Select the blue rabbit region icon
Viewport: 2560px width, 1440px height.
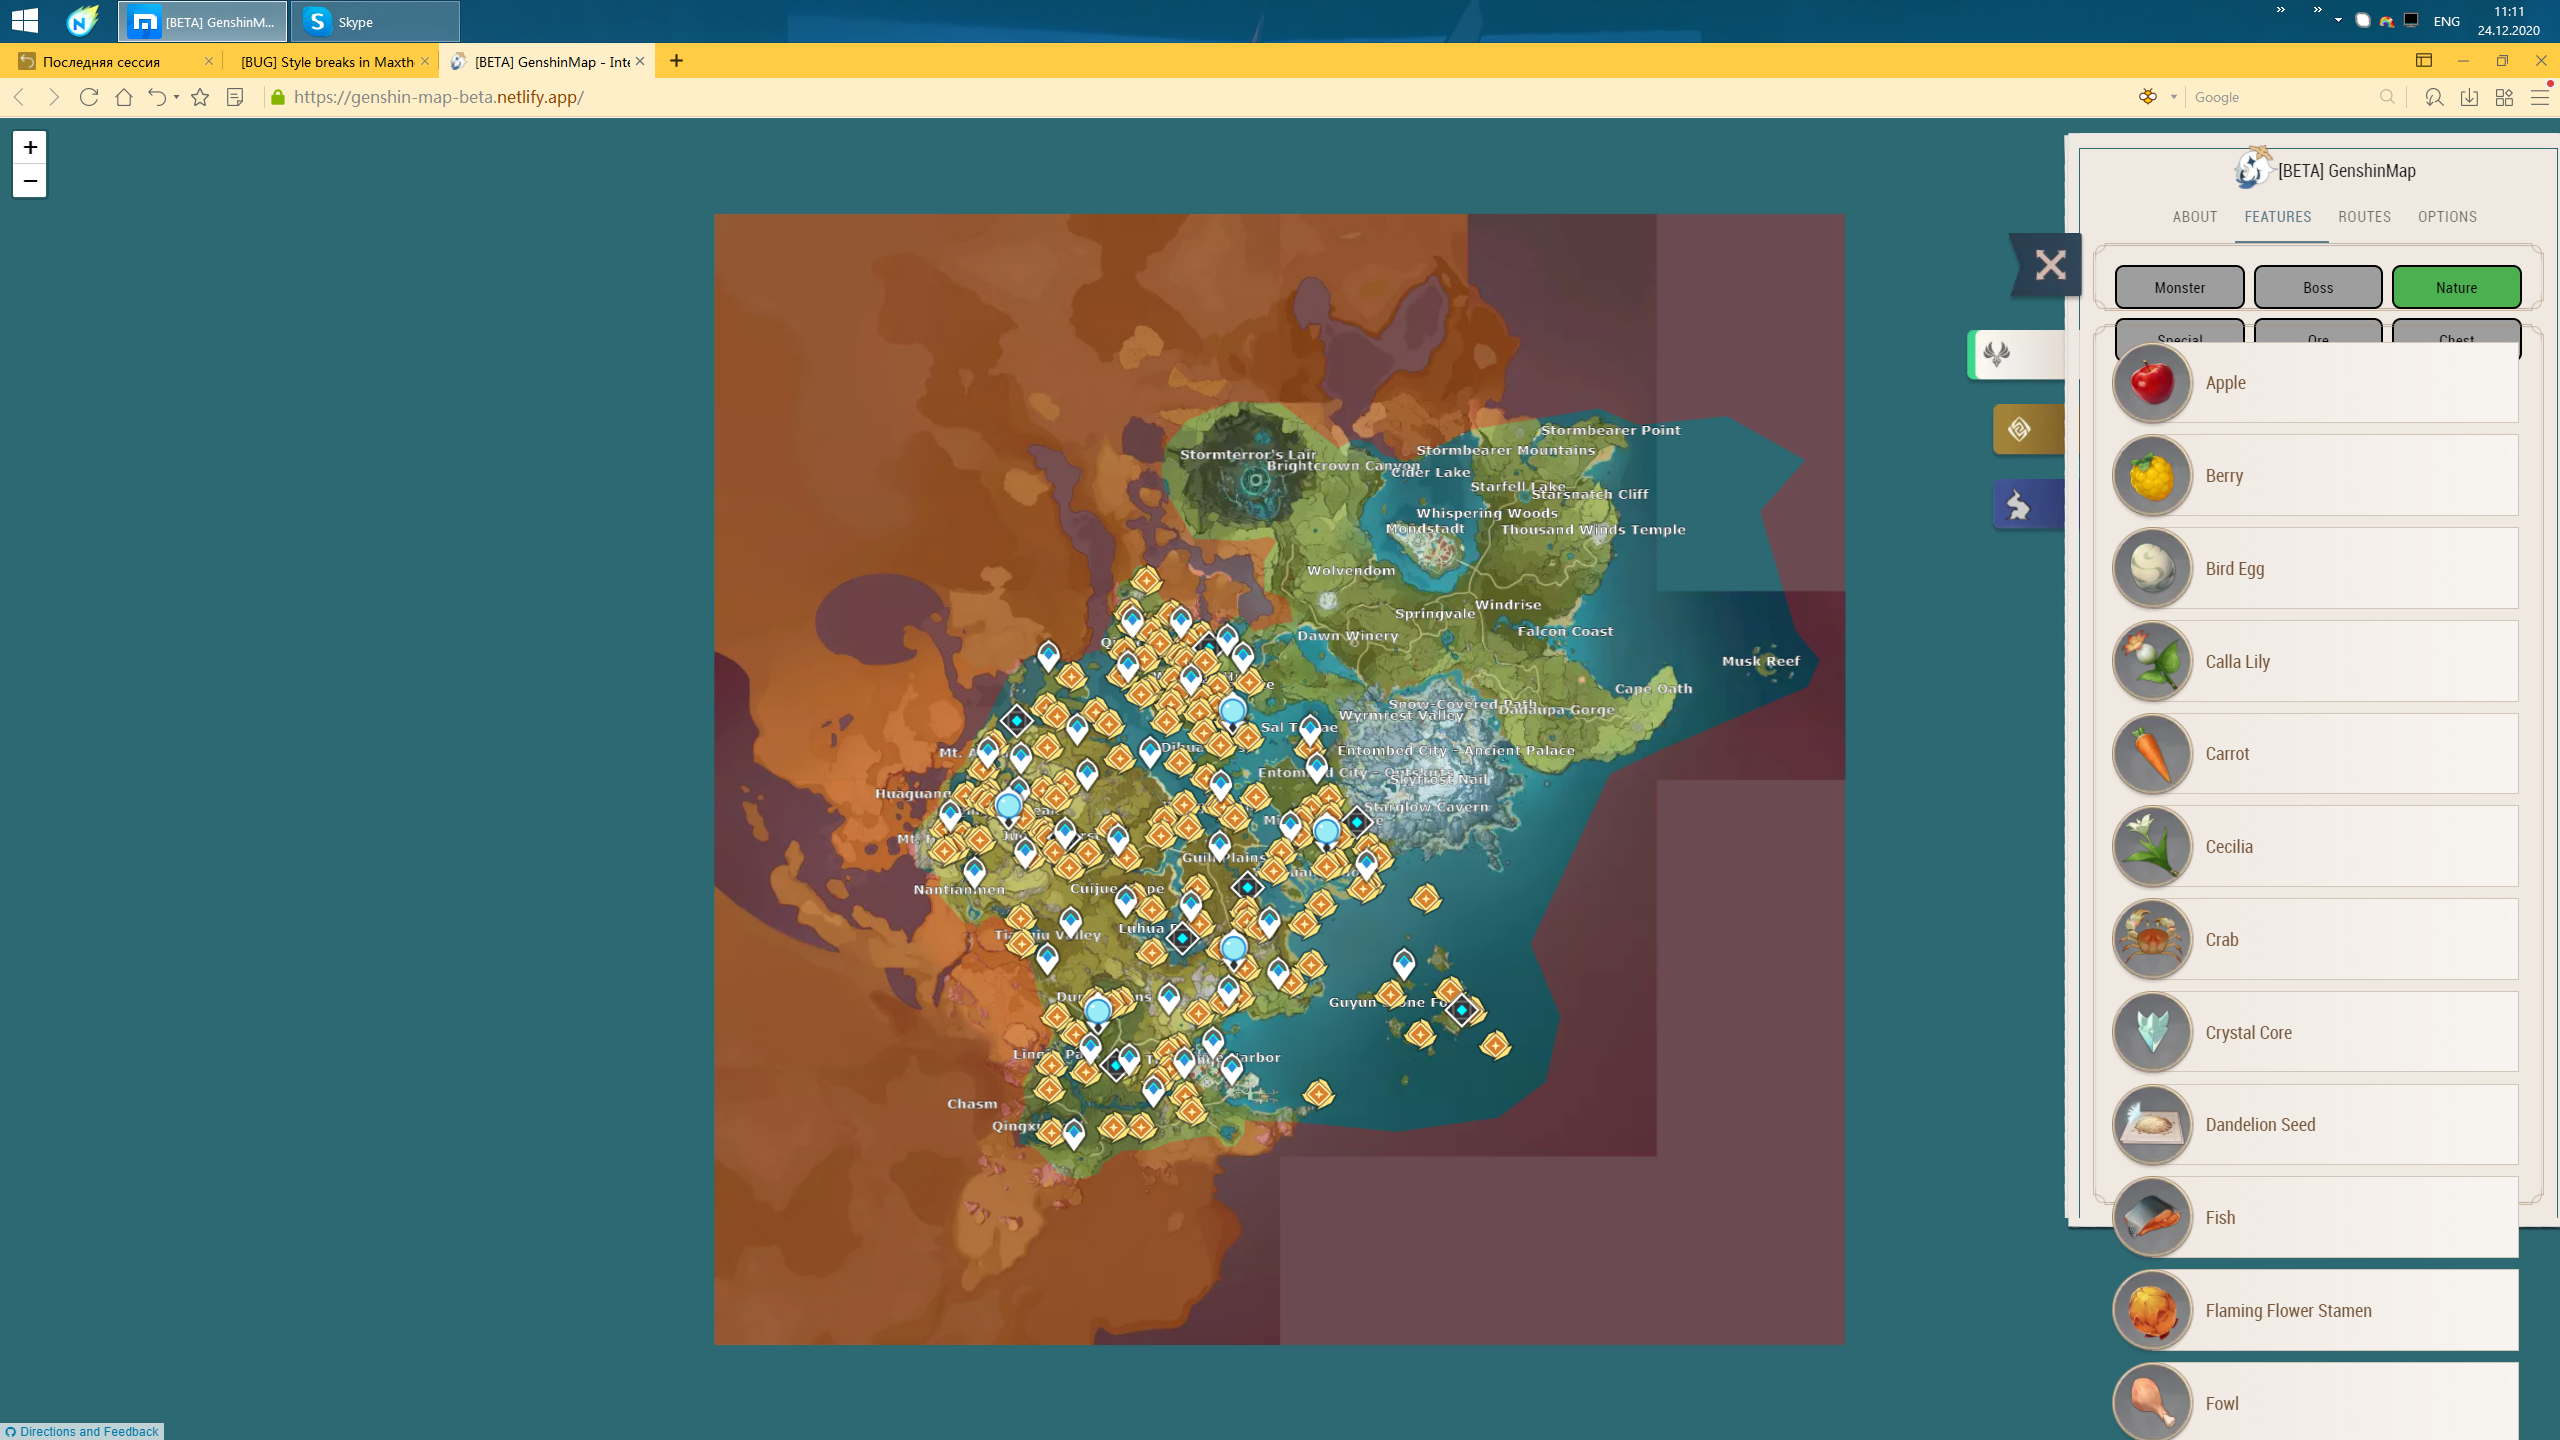point(2020,505)
